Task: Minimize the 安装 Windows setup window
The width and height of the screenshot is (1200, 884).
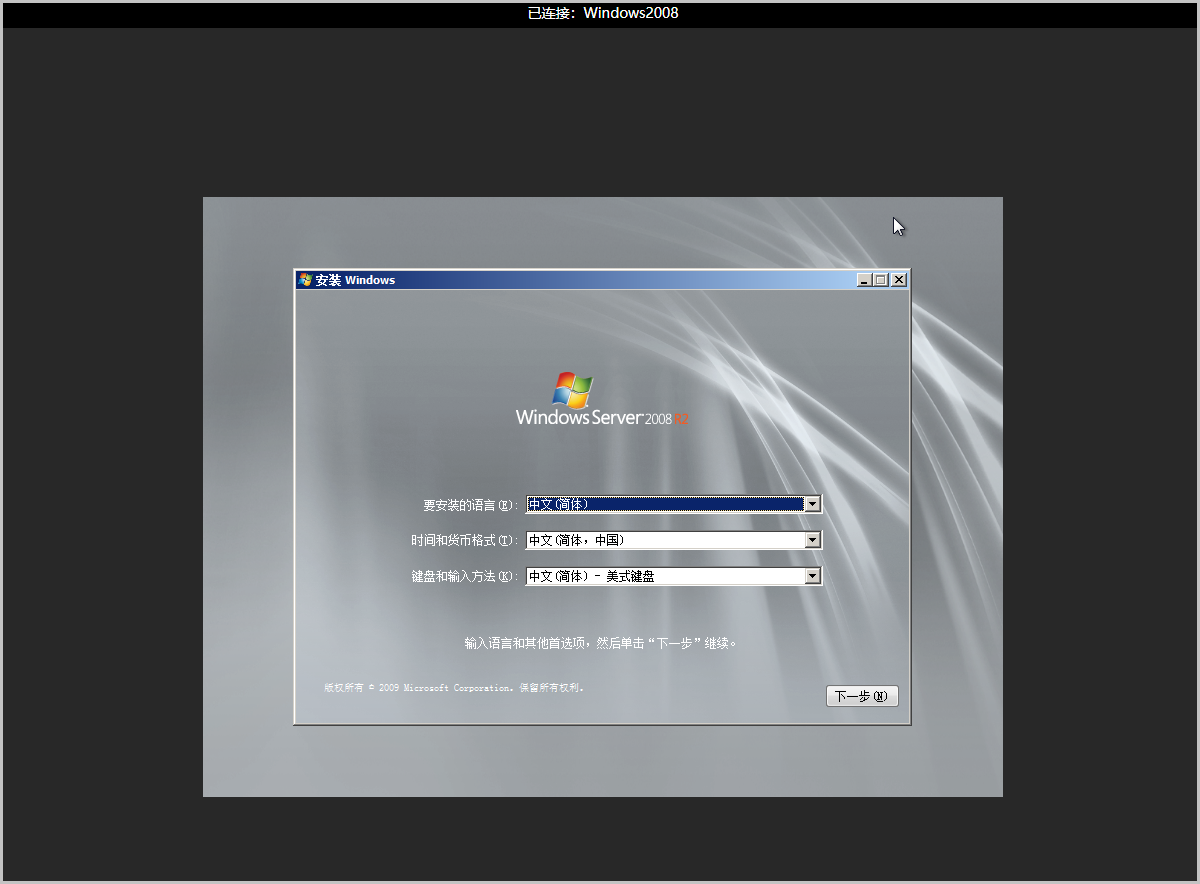Action: click(x=864, y=280)
